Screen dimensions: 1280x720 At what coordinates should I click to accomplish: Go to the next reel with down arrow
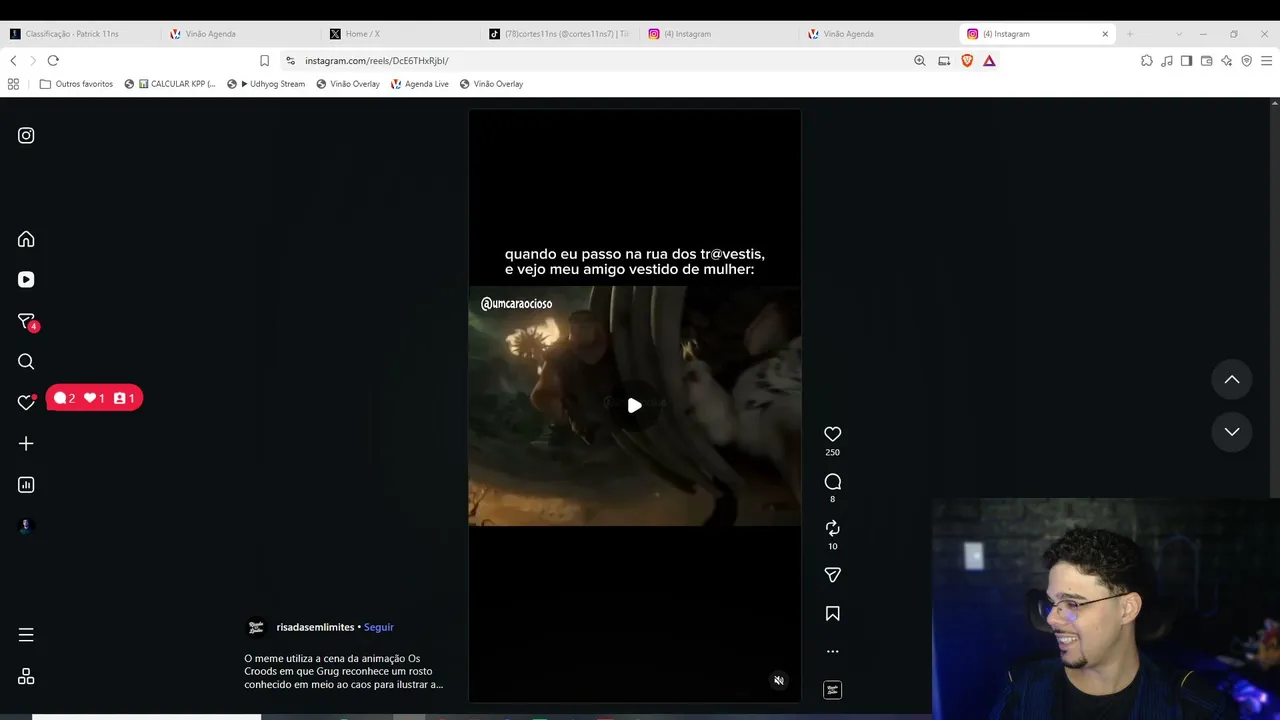1232,432
